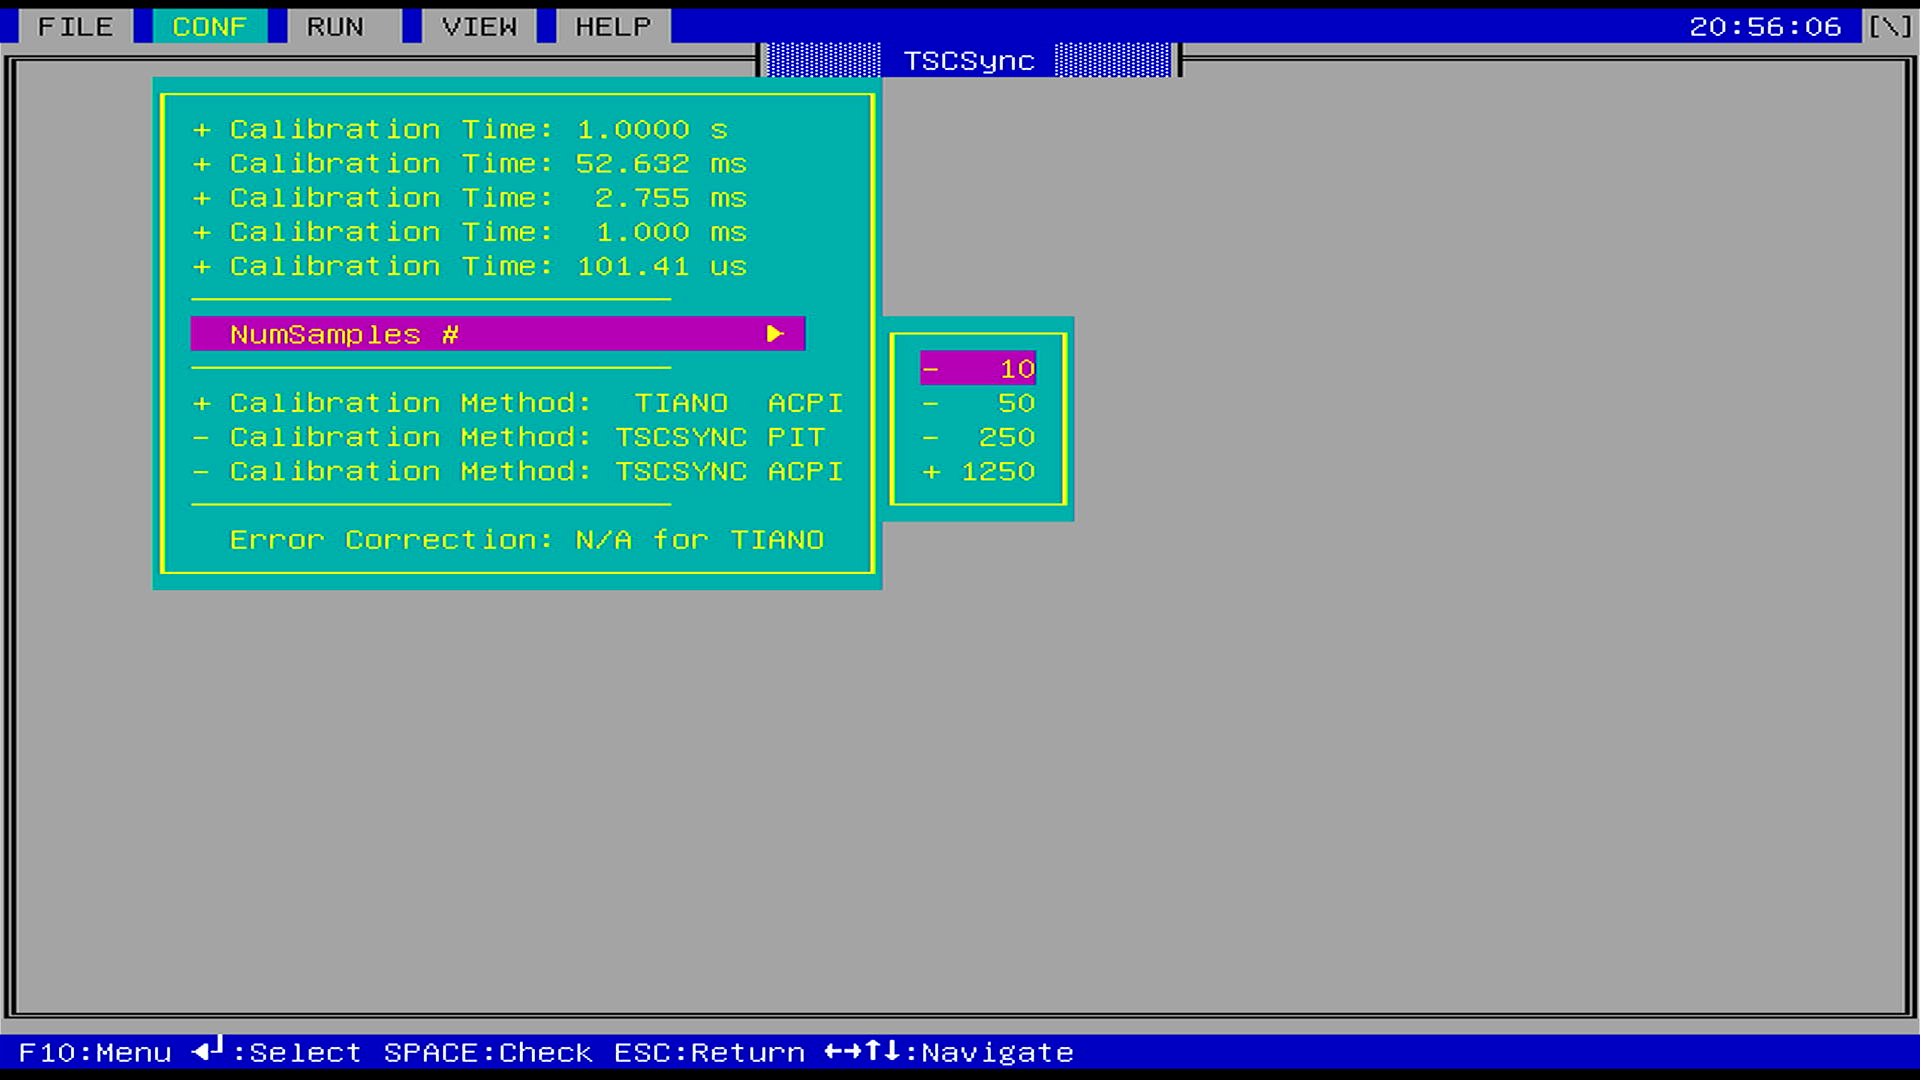Select TIANO ACPI calibration method
The height and width of the screenshot is (1080, 1920).
point(517,403)
